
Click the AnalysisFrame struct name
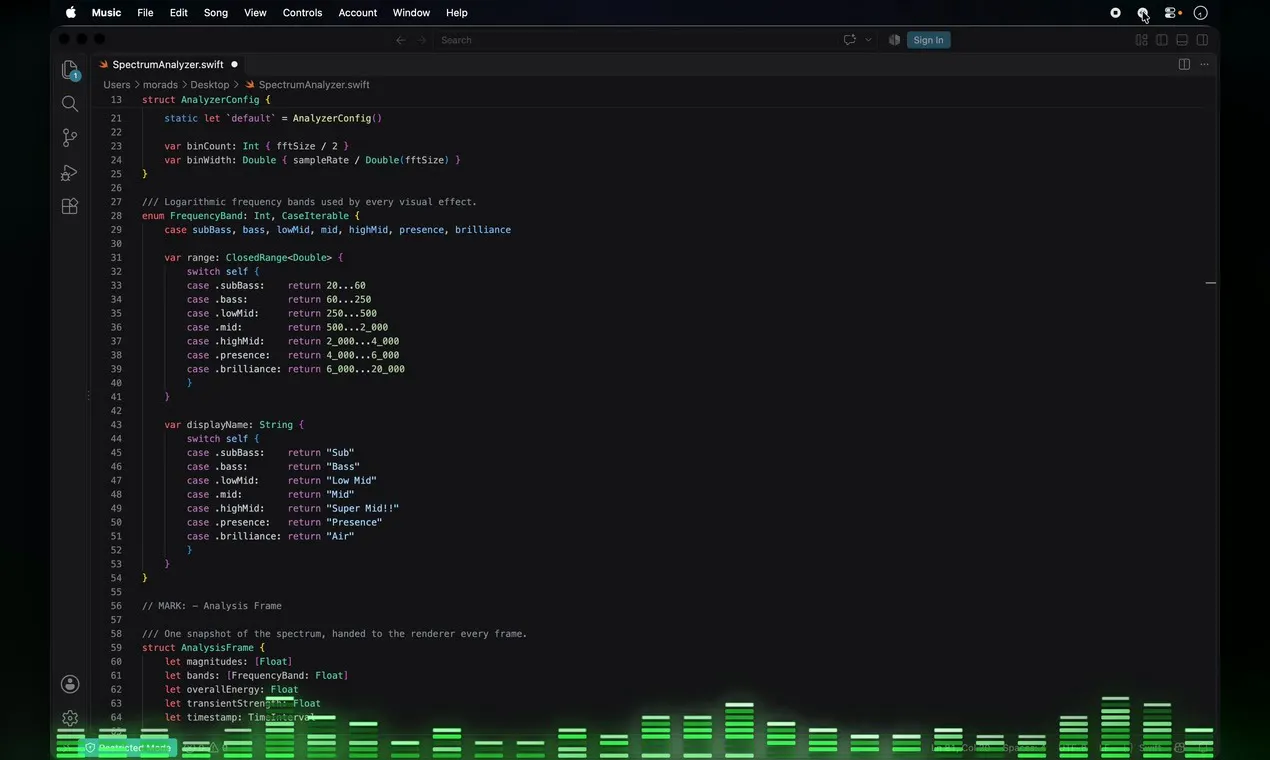point(217,648)
